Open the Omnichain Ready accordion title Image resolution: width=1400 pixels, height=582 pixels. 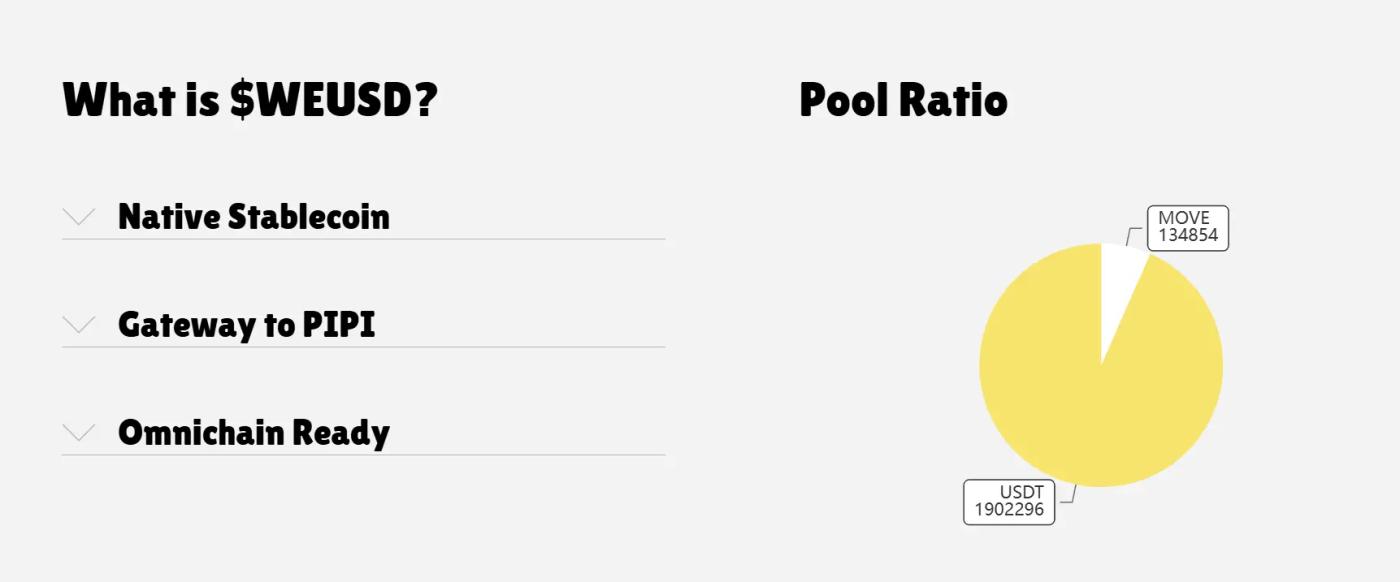tap(254, 432)
